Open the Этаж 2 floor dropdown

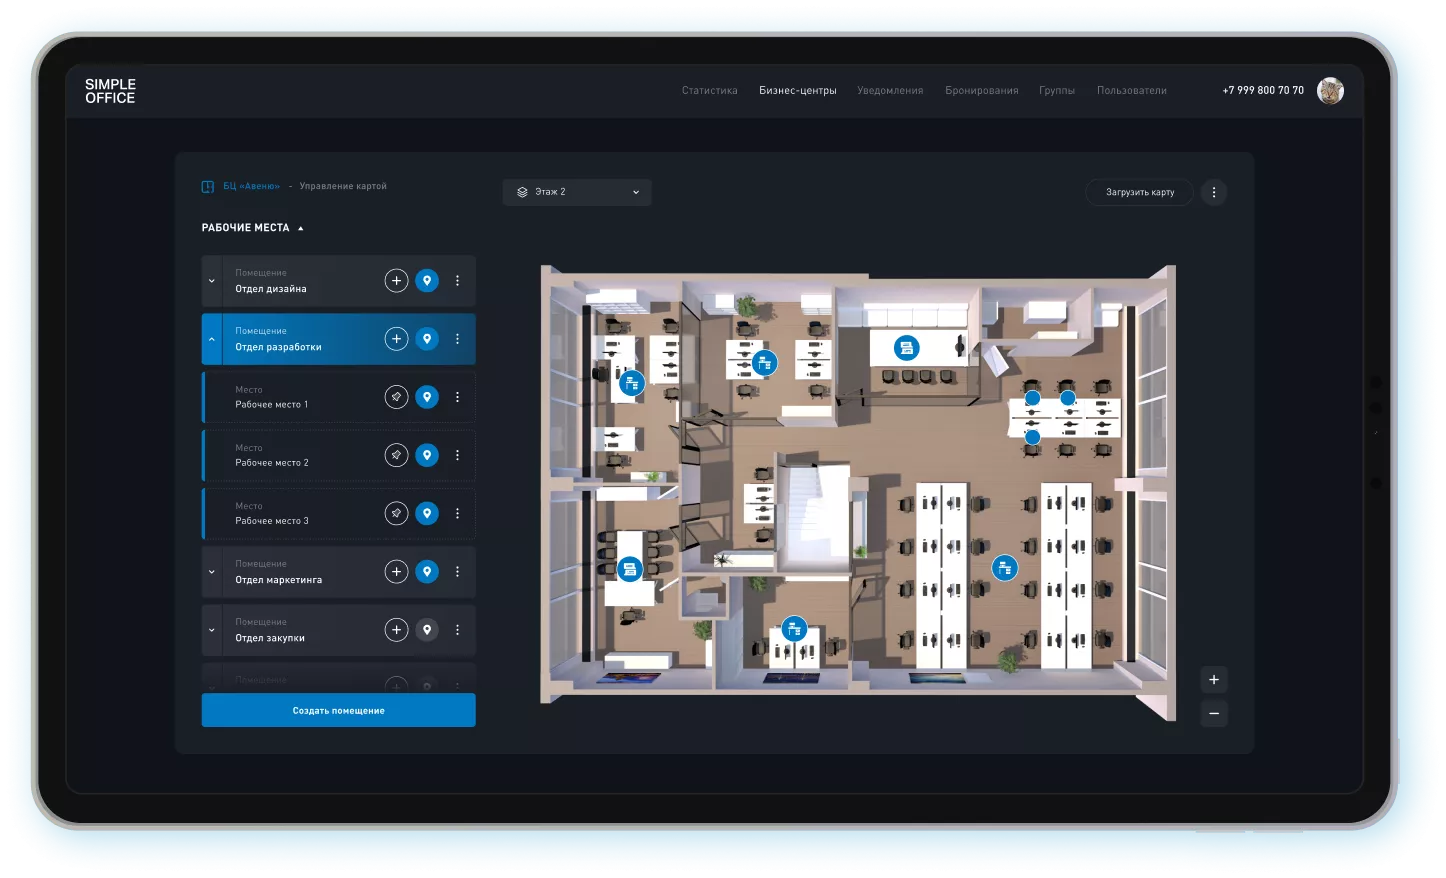[x=577, y=192]
